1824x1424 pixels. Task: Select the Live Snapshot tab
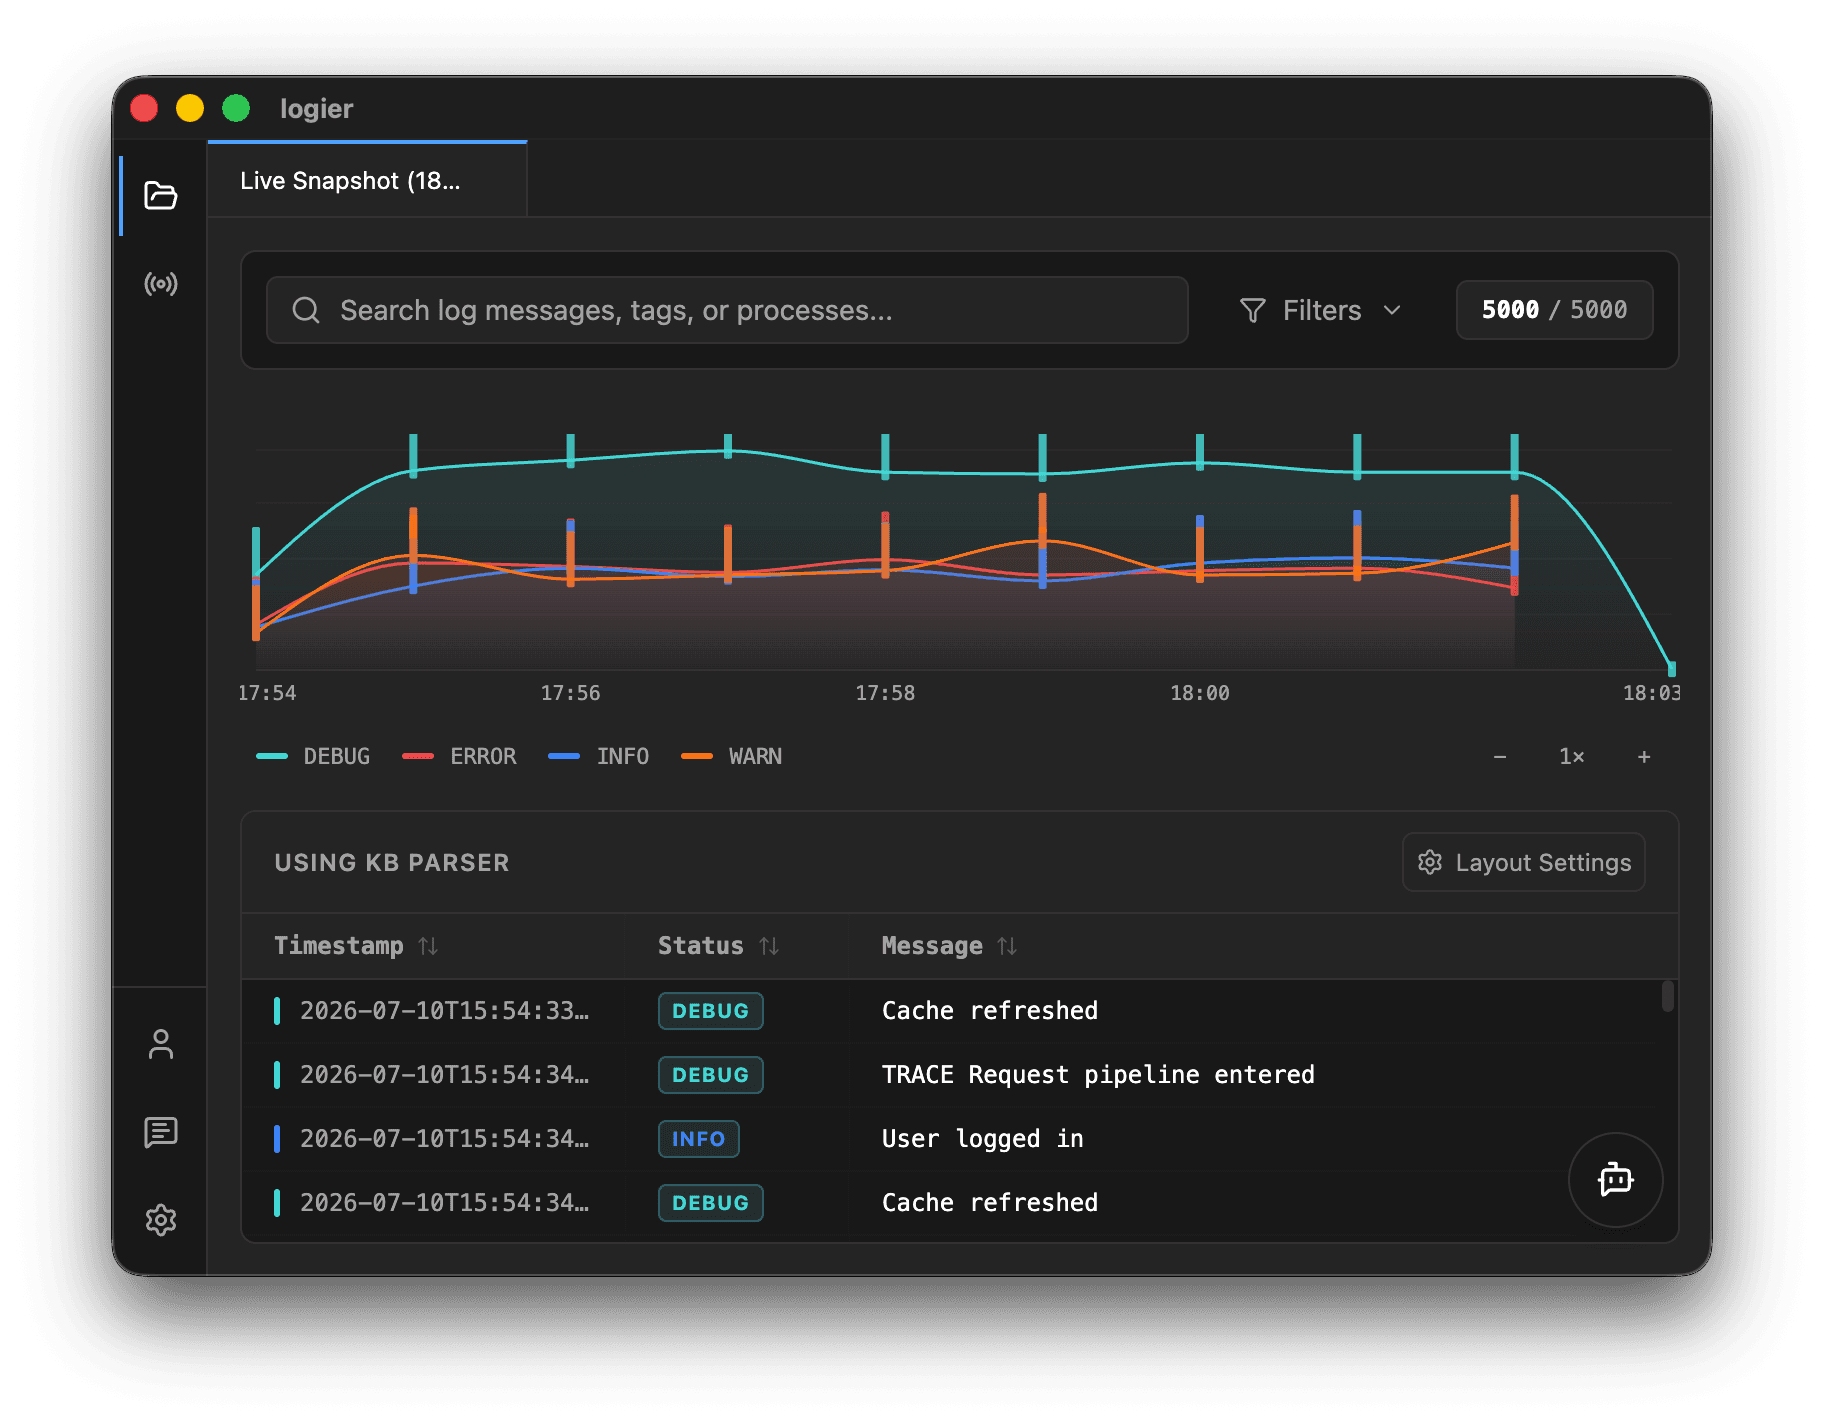tap(367, 181)
